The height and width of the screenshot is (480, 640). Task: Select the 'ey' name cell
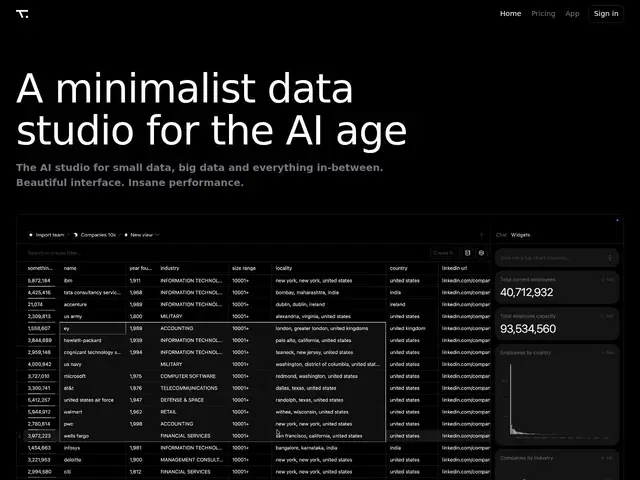coord(93,328)
